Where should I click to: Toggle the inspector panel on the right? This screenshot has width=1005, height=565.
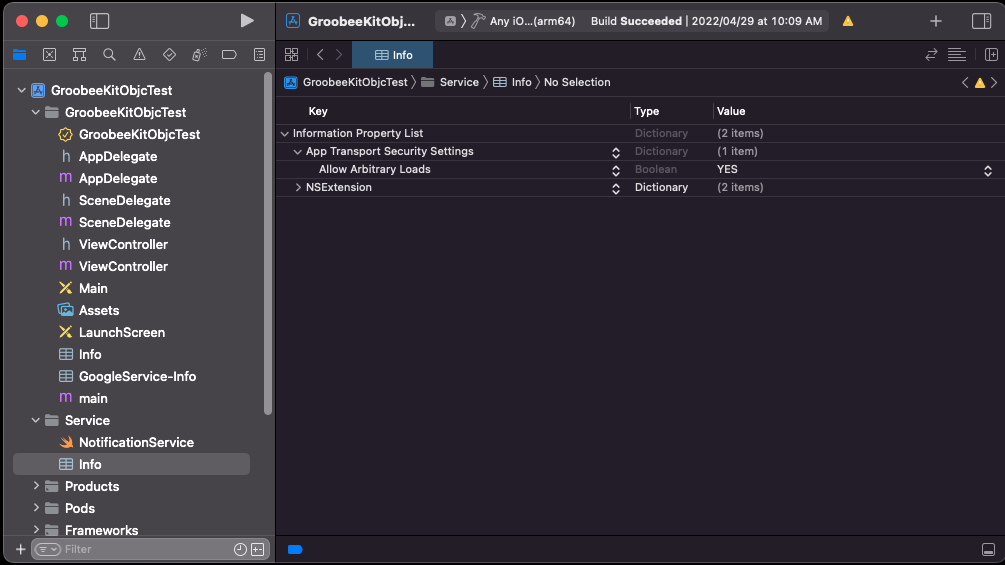tap(981, 20)
